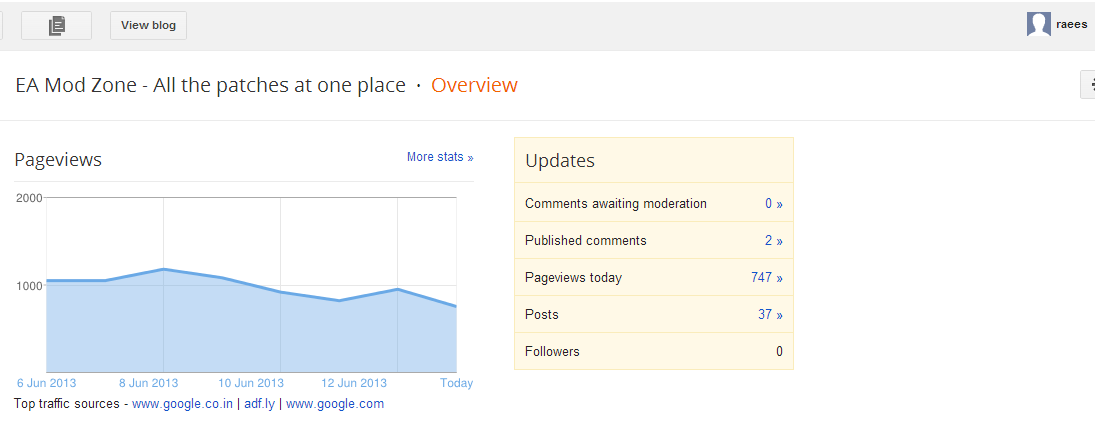Click the View blog button

click(x=148, y=26)
